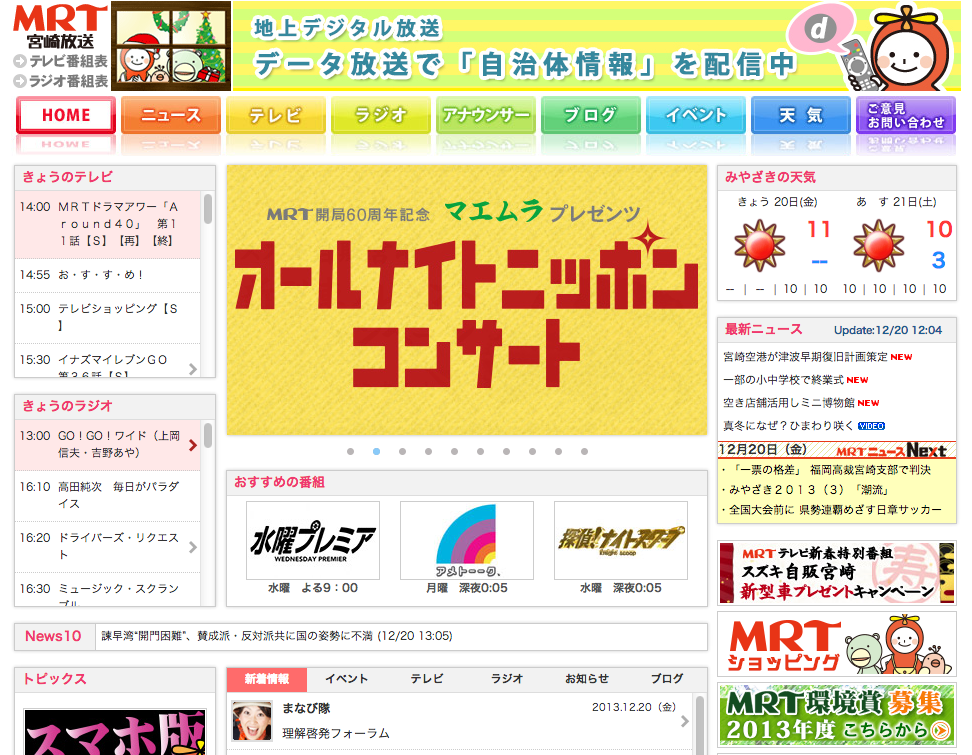Select the seventh carousel dot
This screenshot has height=755, width=972.
(507, 452)
